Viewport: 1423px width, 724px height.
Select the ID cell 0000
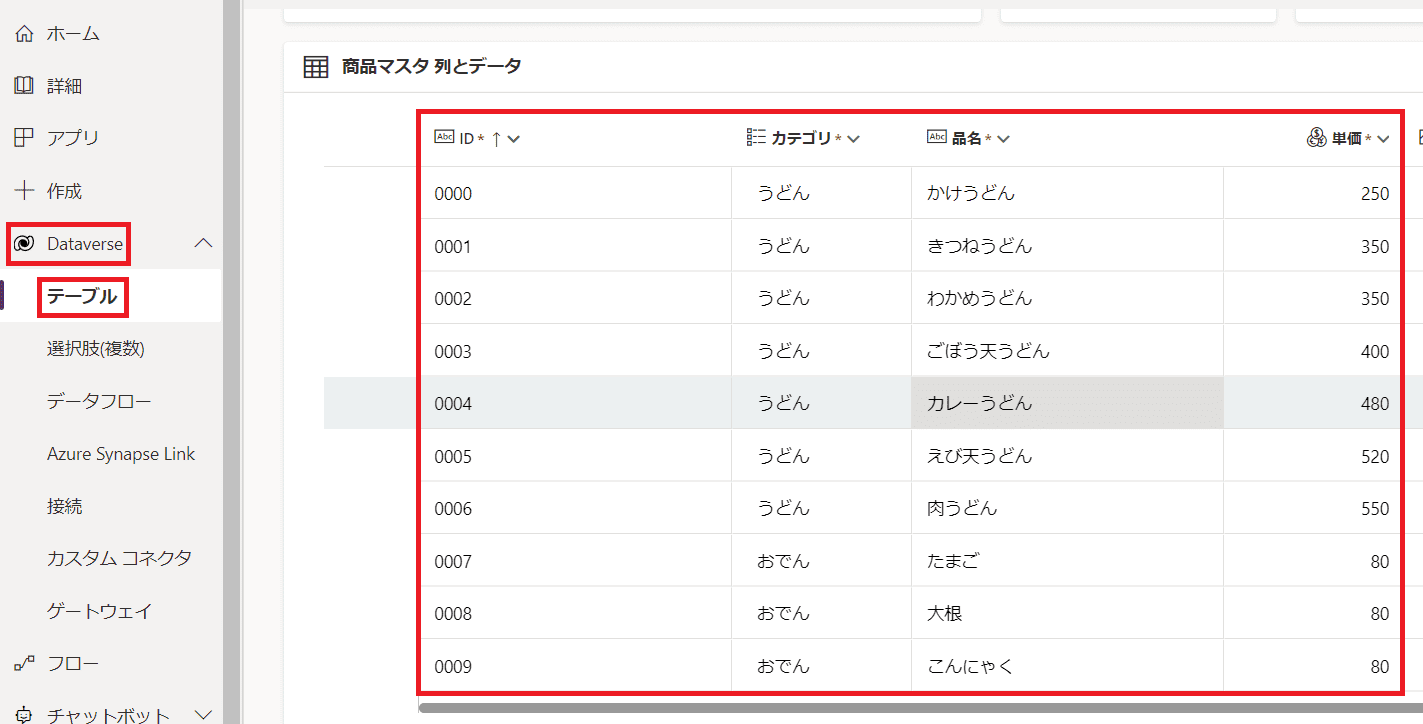click(575, 193)
